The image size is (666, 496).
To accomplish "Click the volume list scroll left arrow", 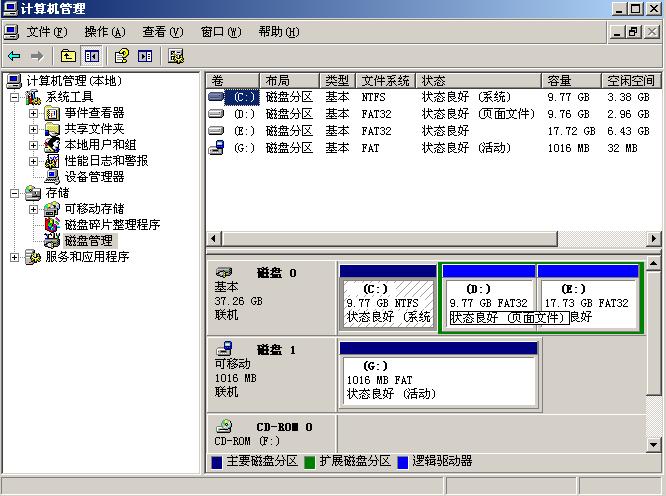I will pos(213,239).
